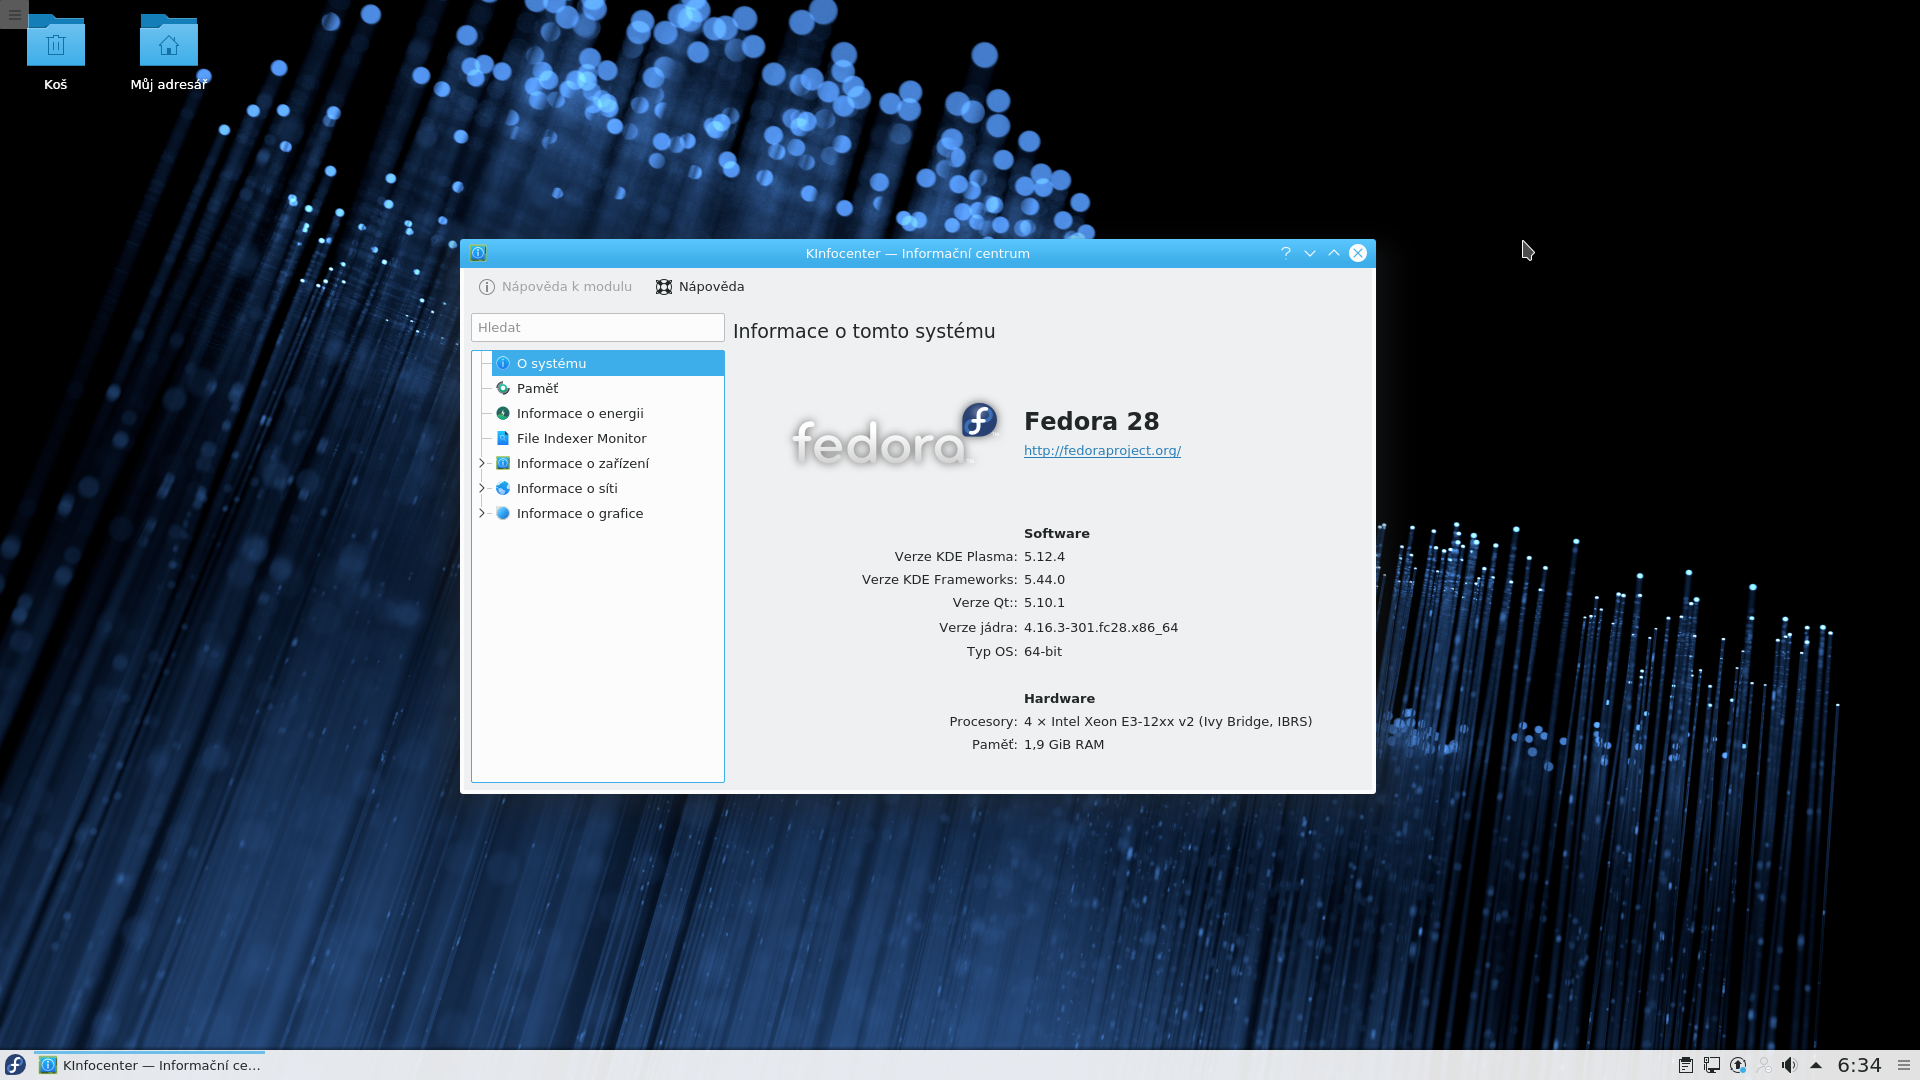
Task: Click the Hledat search field
Action: click(x=597, y=327)
